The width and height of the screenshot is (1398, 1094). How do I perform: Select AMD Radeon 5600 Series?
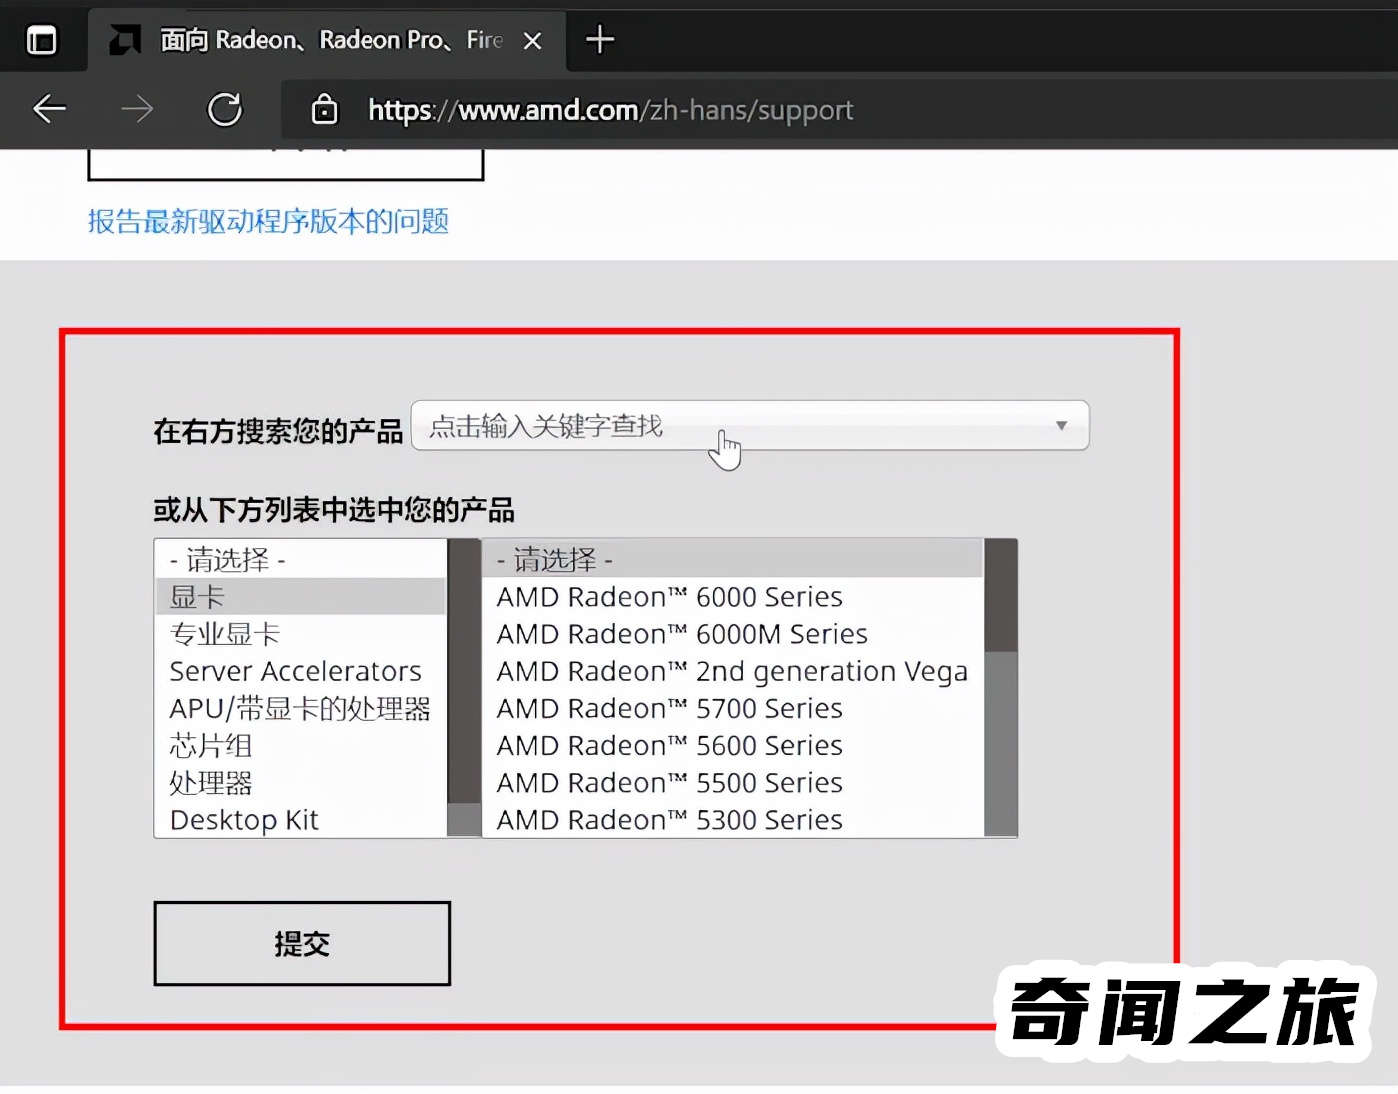733,746
